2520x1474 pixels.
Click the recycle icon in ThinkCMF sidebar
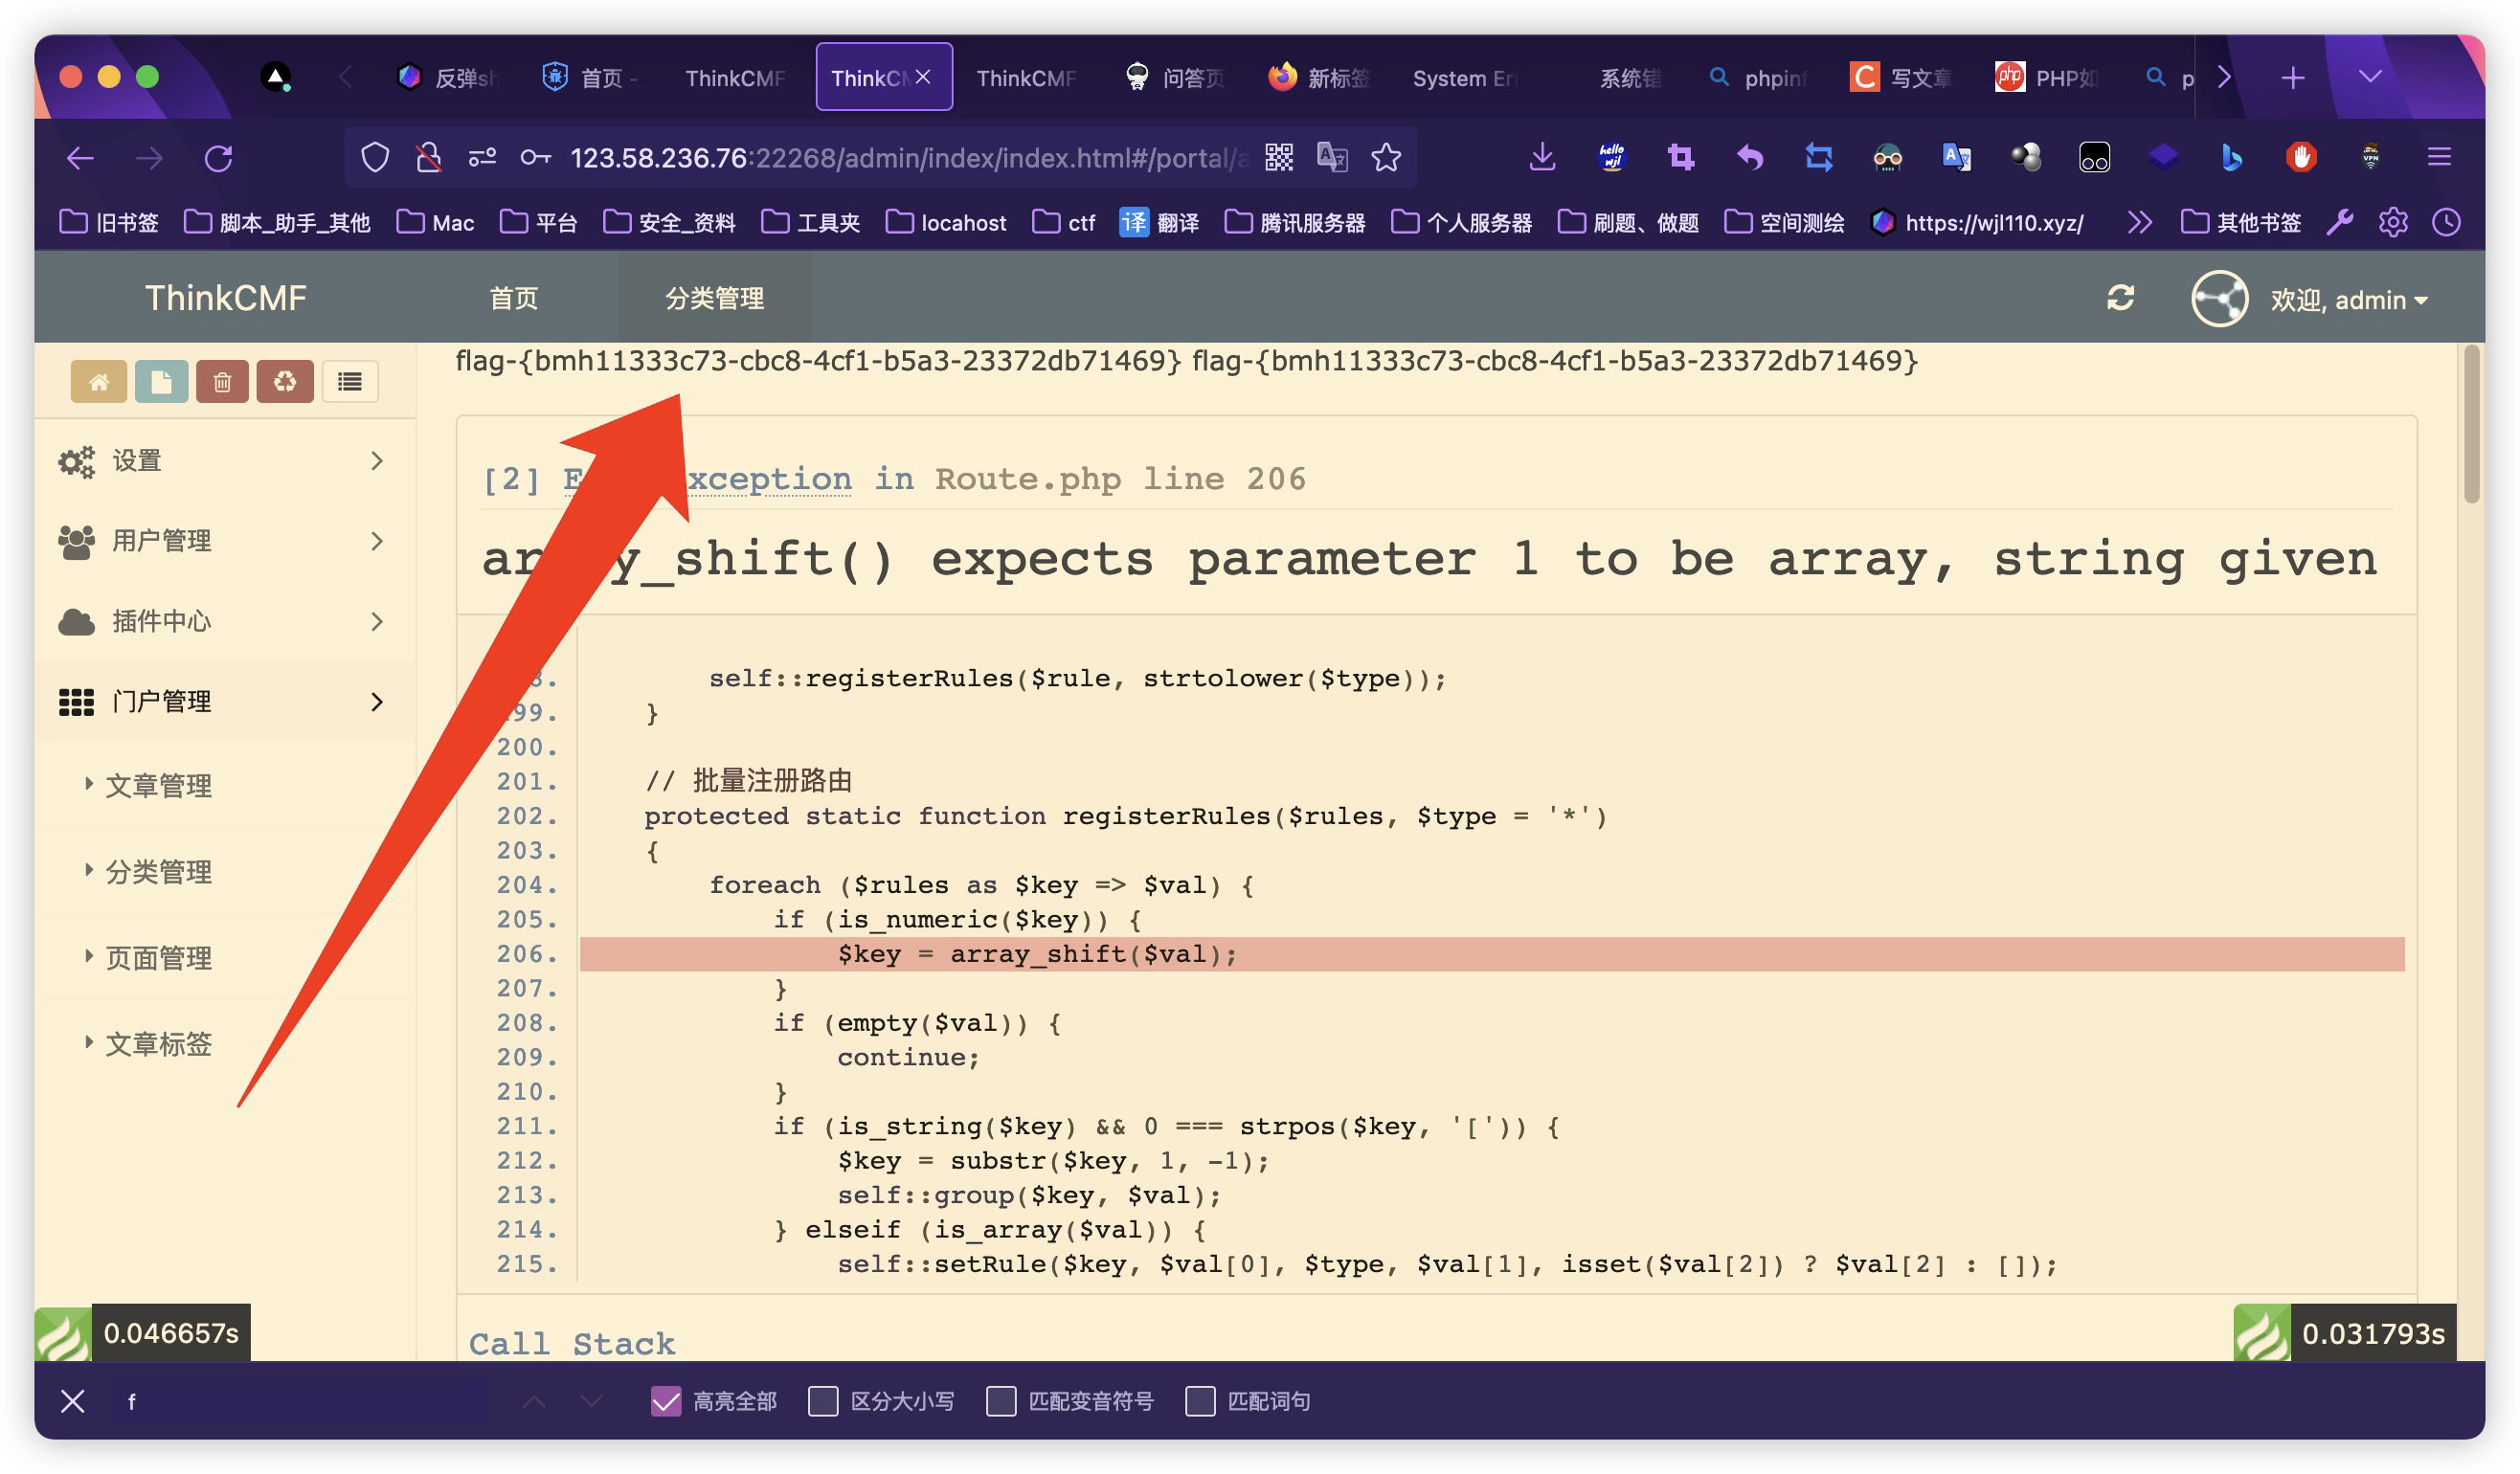(x=285, y=381)
